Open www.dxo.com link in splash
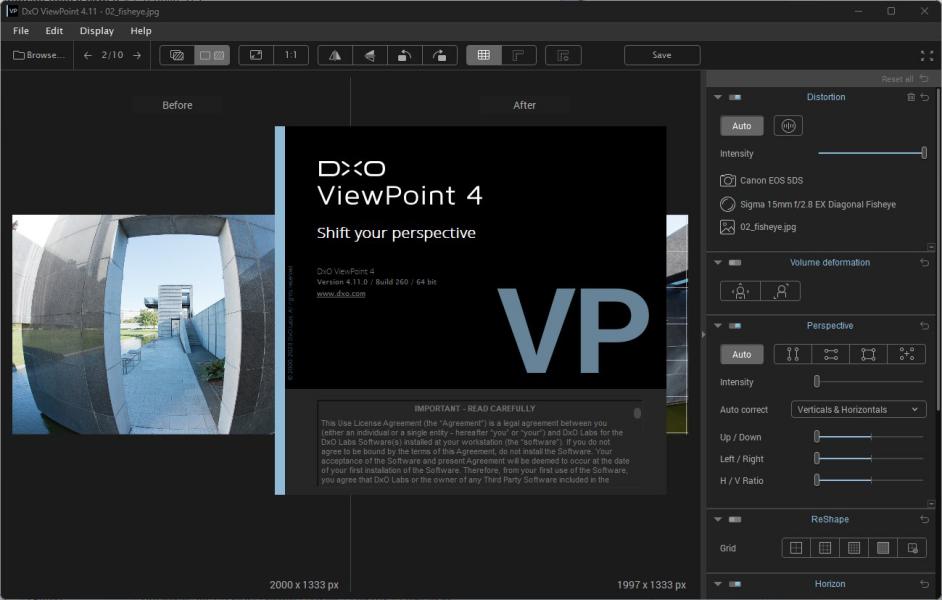Image resolution: width=942 pixels, height=600 pixels. click(x=341, y=294)
